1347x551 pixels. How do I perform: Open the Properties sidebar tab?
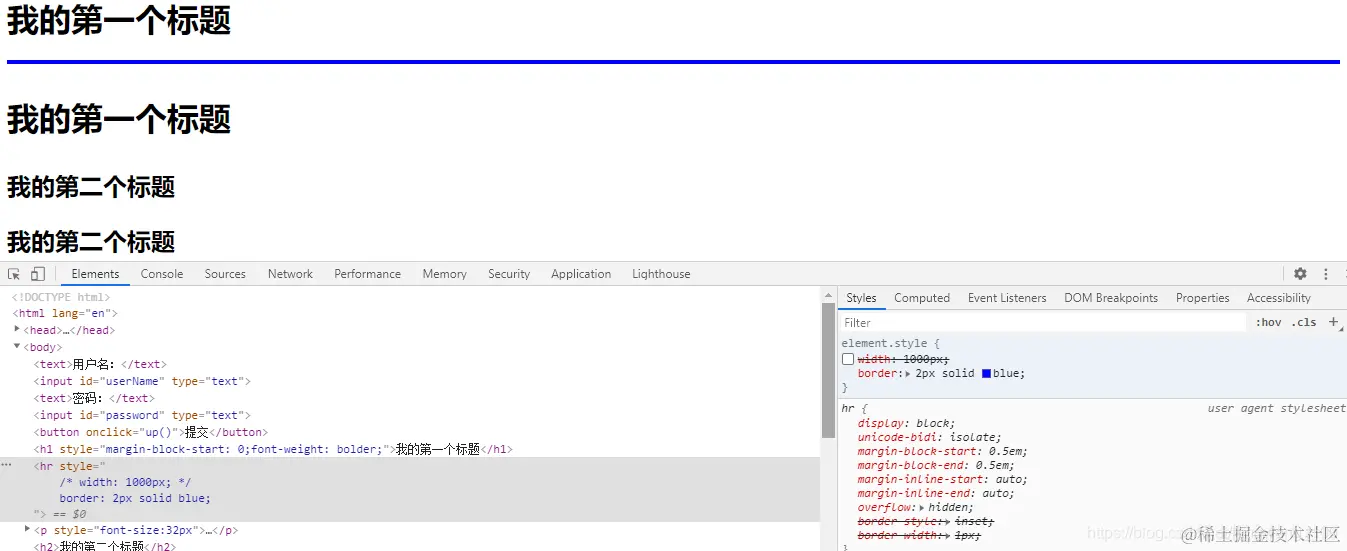[1203, 298]
